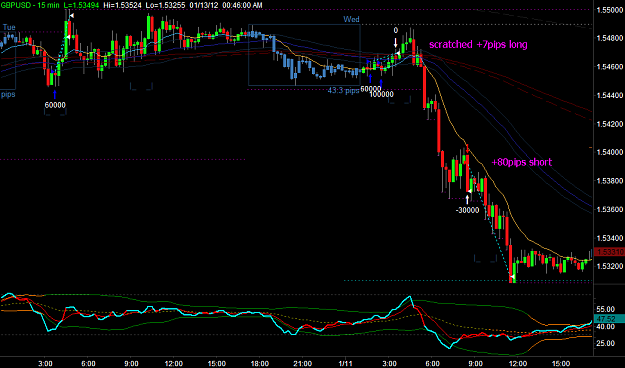Click the 00:46:00 AM timestamp
This screenshot has width=625, height=368.
click(242, 5)
